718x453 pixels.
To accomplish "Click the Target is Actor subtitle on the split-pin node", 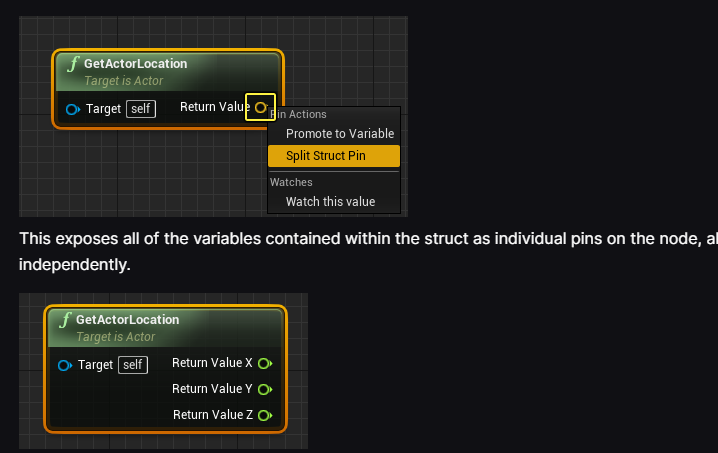I will pos(115,337).
